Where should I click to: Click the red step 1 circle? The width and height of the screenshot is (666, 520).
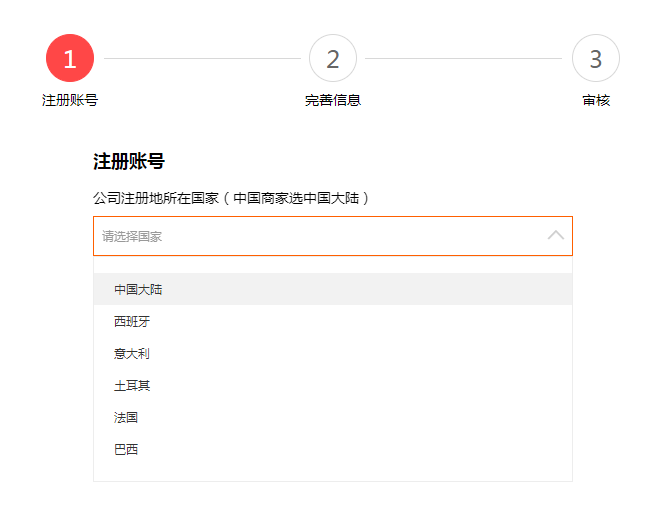pos(70,58)
